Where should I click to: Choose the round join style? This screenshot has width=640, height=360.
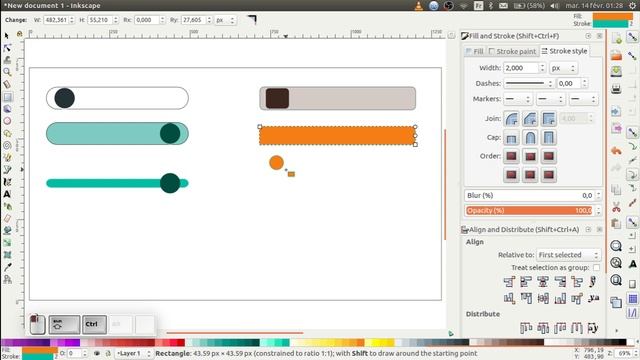click(x=511, y=119)
